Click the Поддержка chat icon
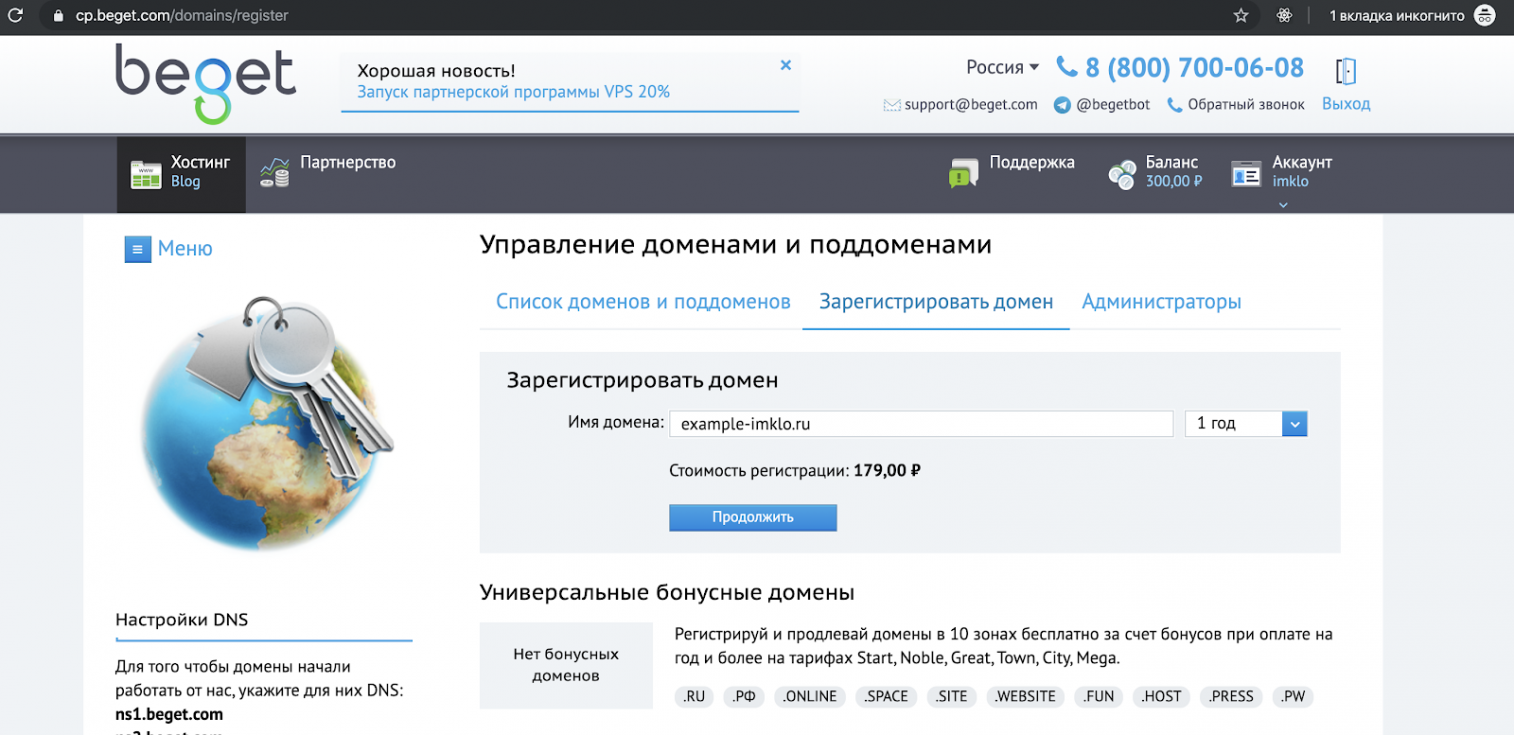The image size is (1514, 735). 964,173
